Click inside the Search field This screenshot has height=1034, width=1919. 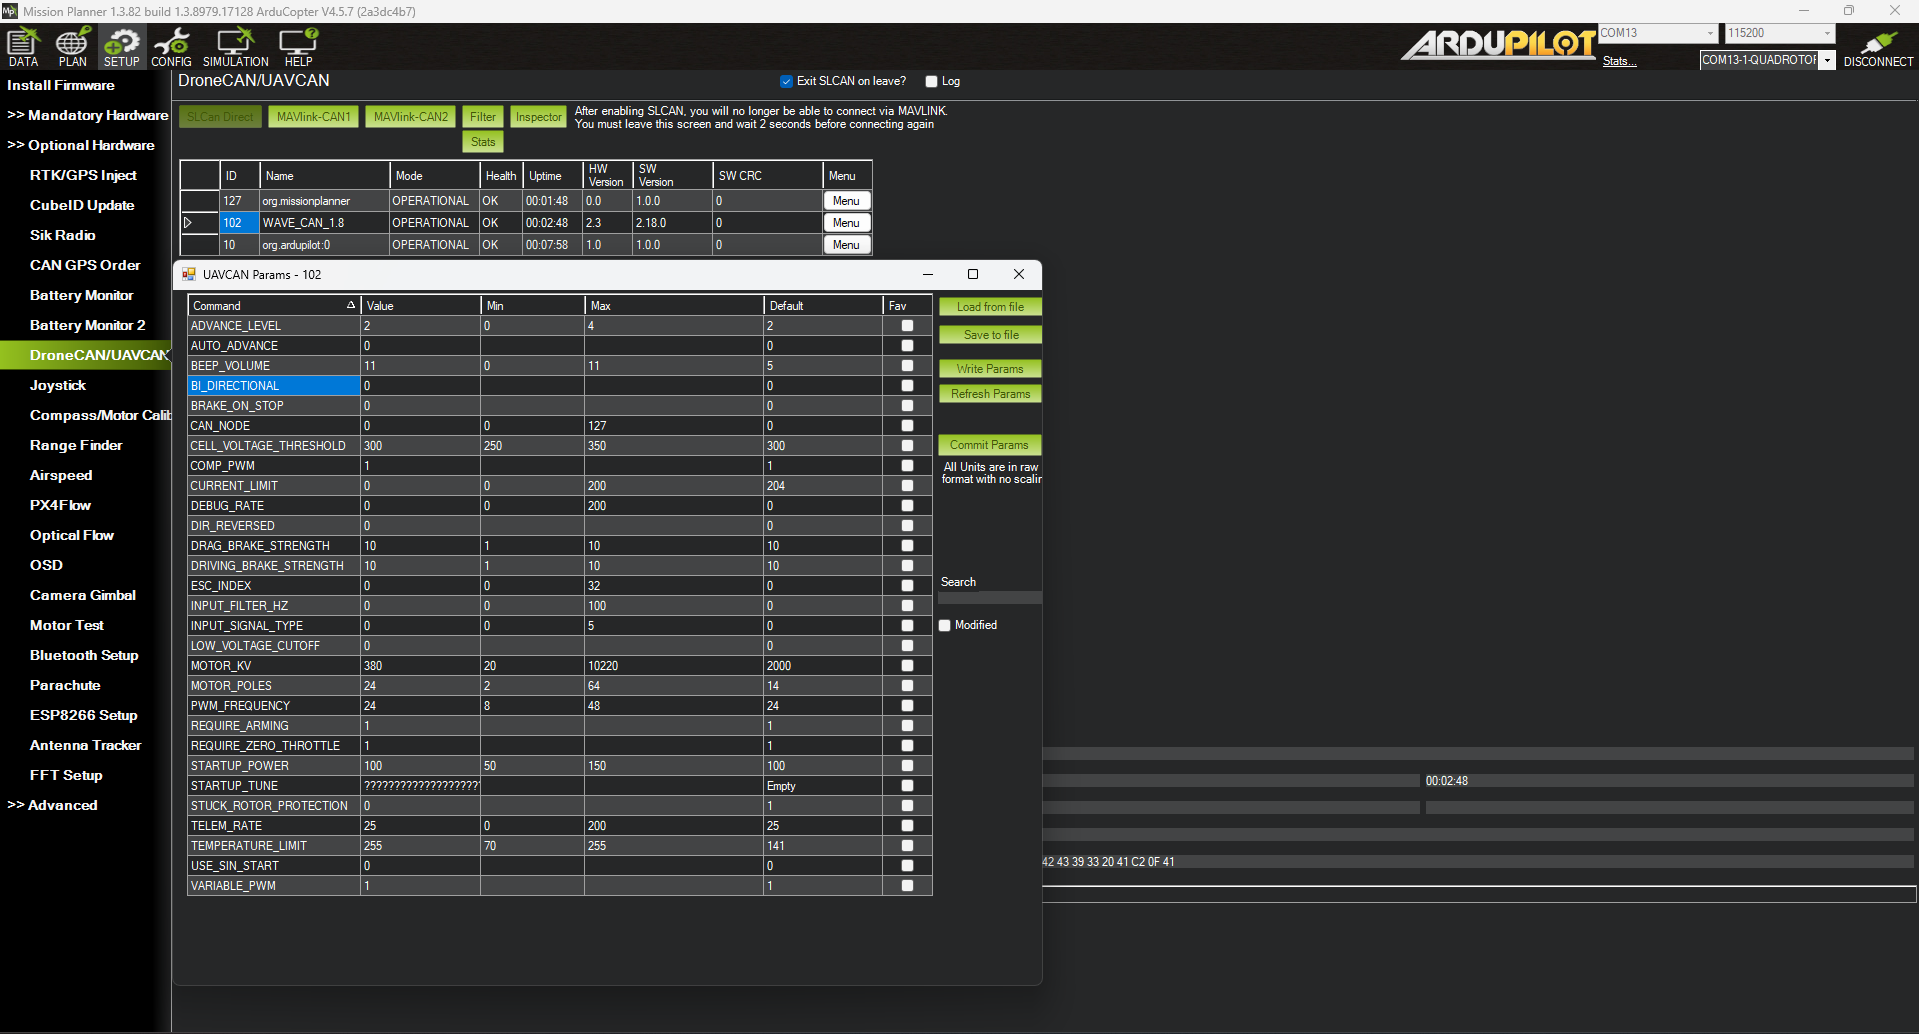click(988, 597)
